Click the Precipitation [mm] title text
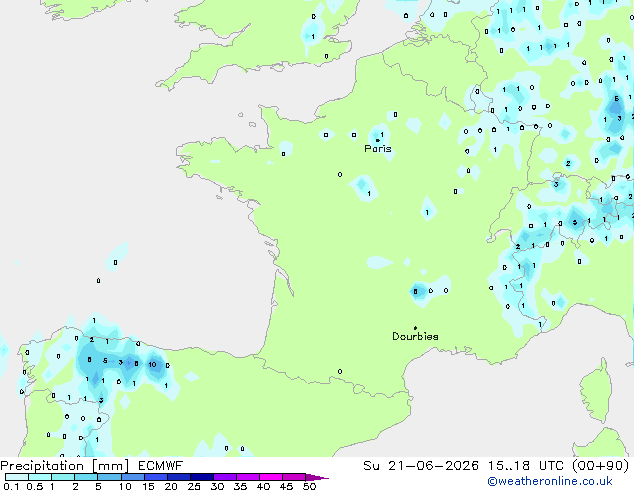 coord(65,466)
